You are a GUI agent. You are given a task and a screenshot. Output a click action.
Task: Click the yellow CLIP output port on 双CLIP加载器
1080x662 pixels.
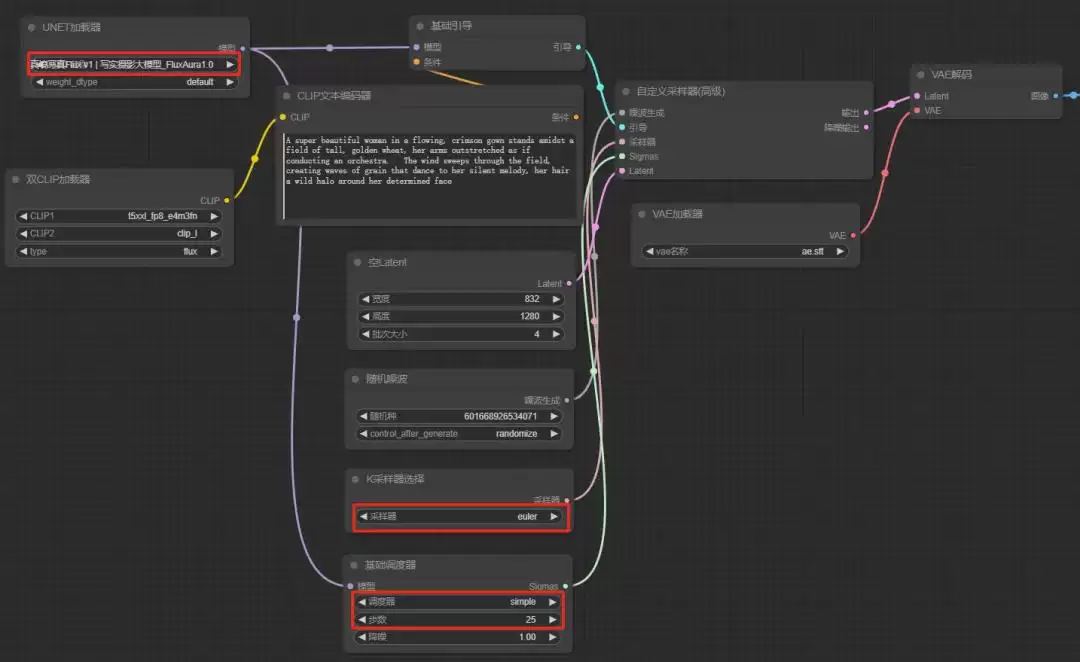pyautogui.click(x=227, y=200)
